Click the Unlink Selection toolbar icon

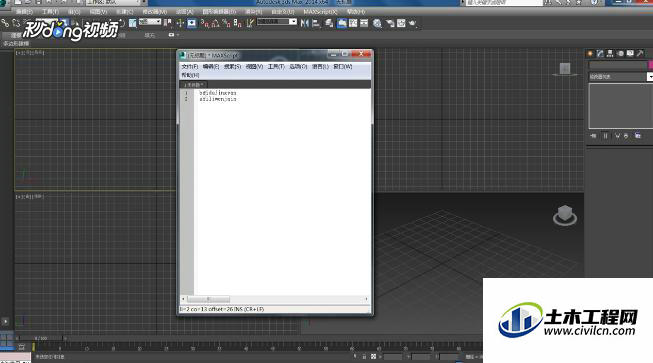tap(17, 23)
